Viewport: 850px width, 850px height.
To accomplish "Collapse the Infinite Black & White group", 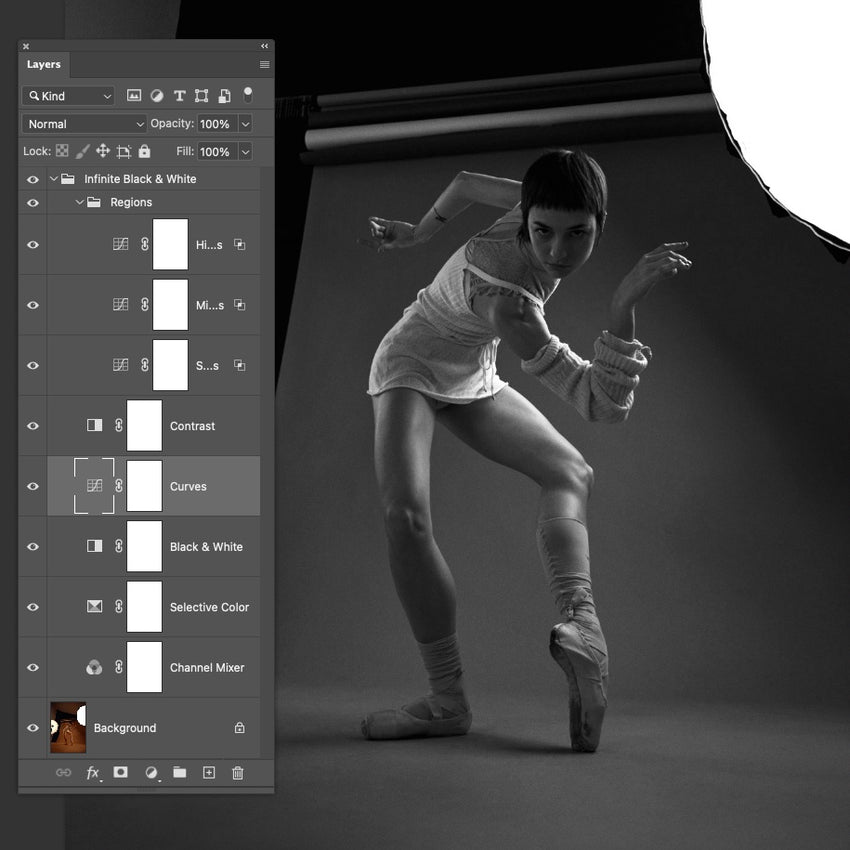I will pos(53,178).
